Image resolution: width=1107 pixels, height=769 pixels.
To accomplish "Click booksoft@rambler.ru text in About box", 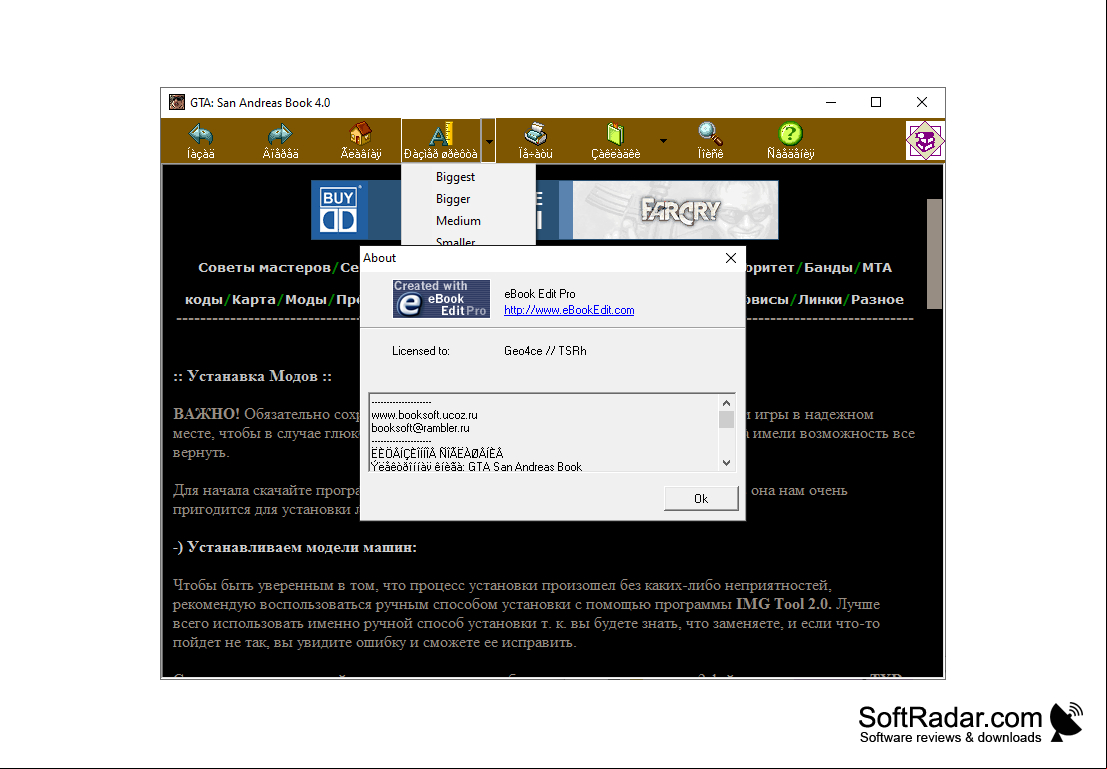I will tap(420, 428).
